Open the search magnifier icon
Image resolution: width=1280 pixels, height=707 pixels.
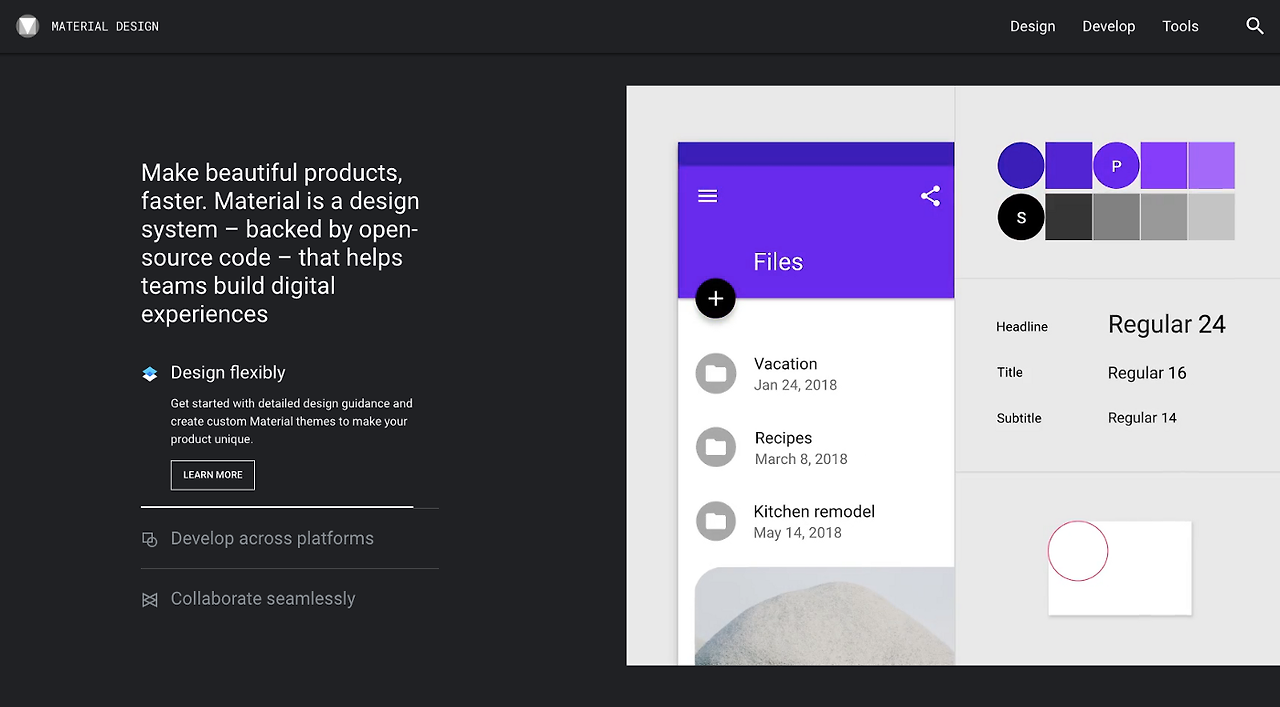coord(1255,26)
